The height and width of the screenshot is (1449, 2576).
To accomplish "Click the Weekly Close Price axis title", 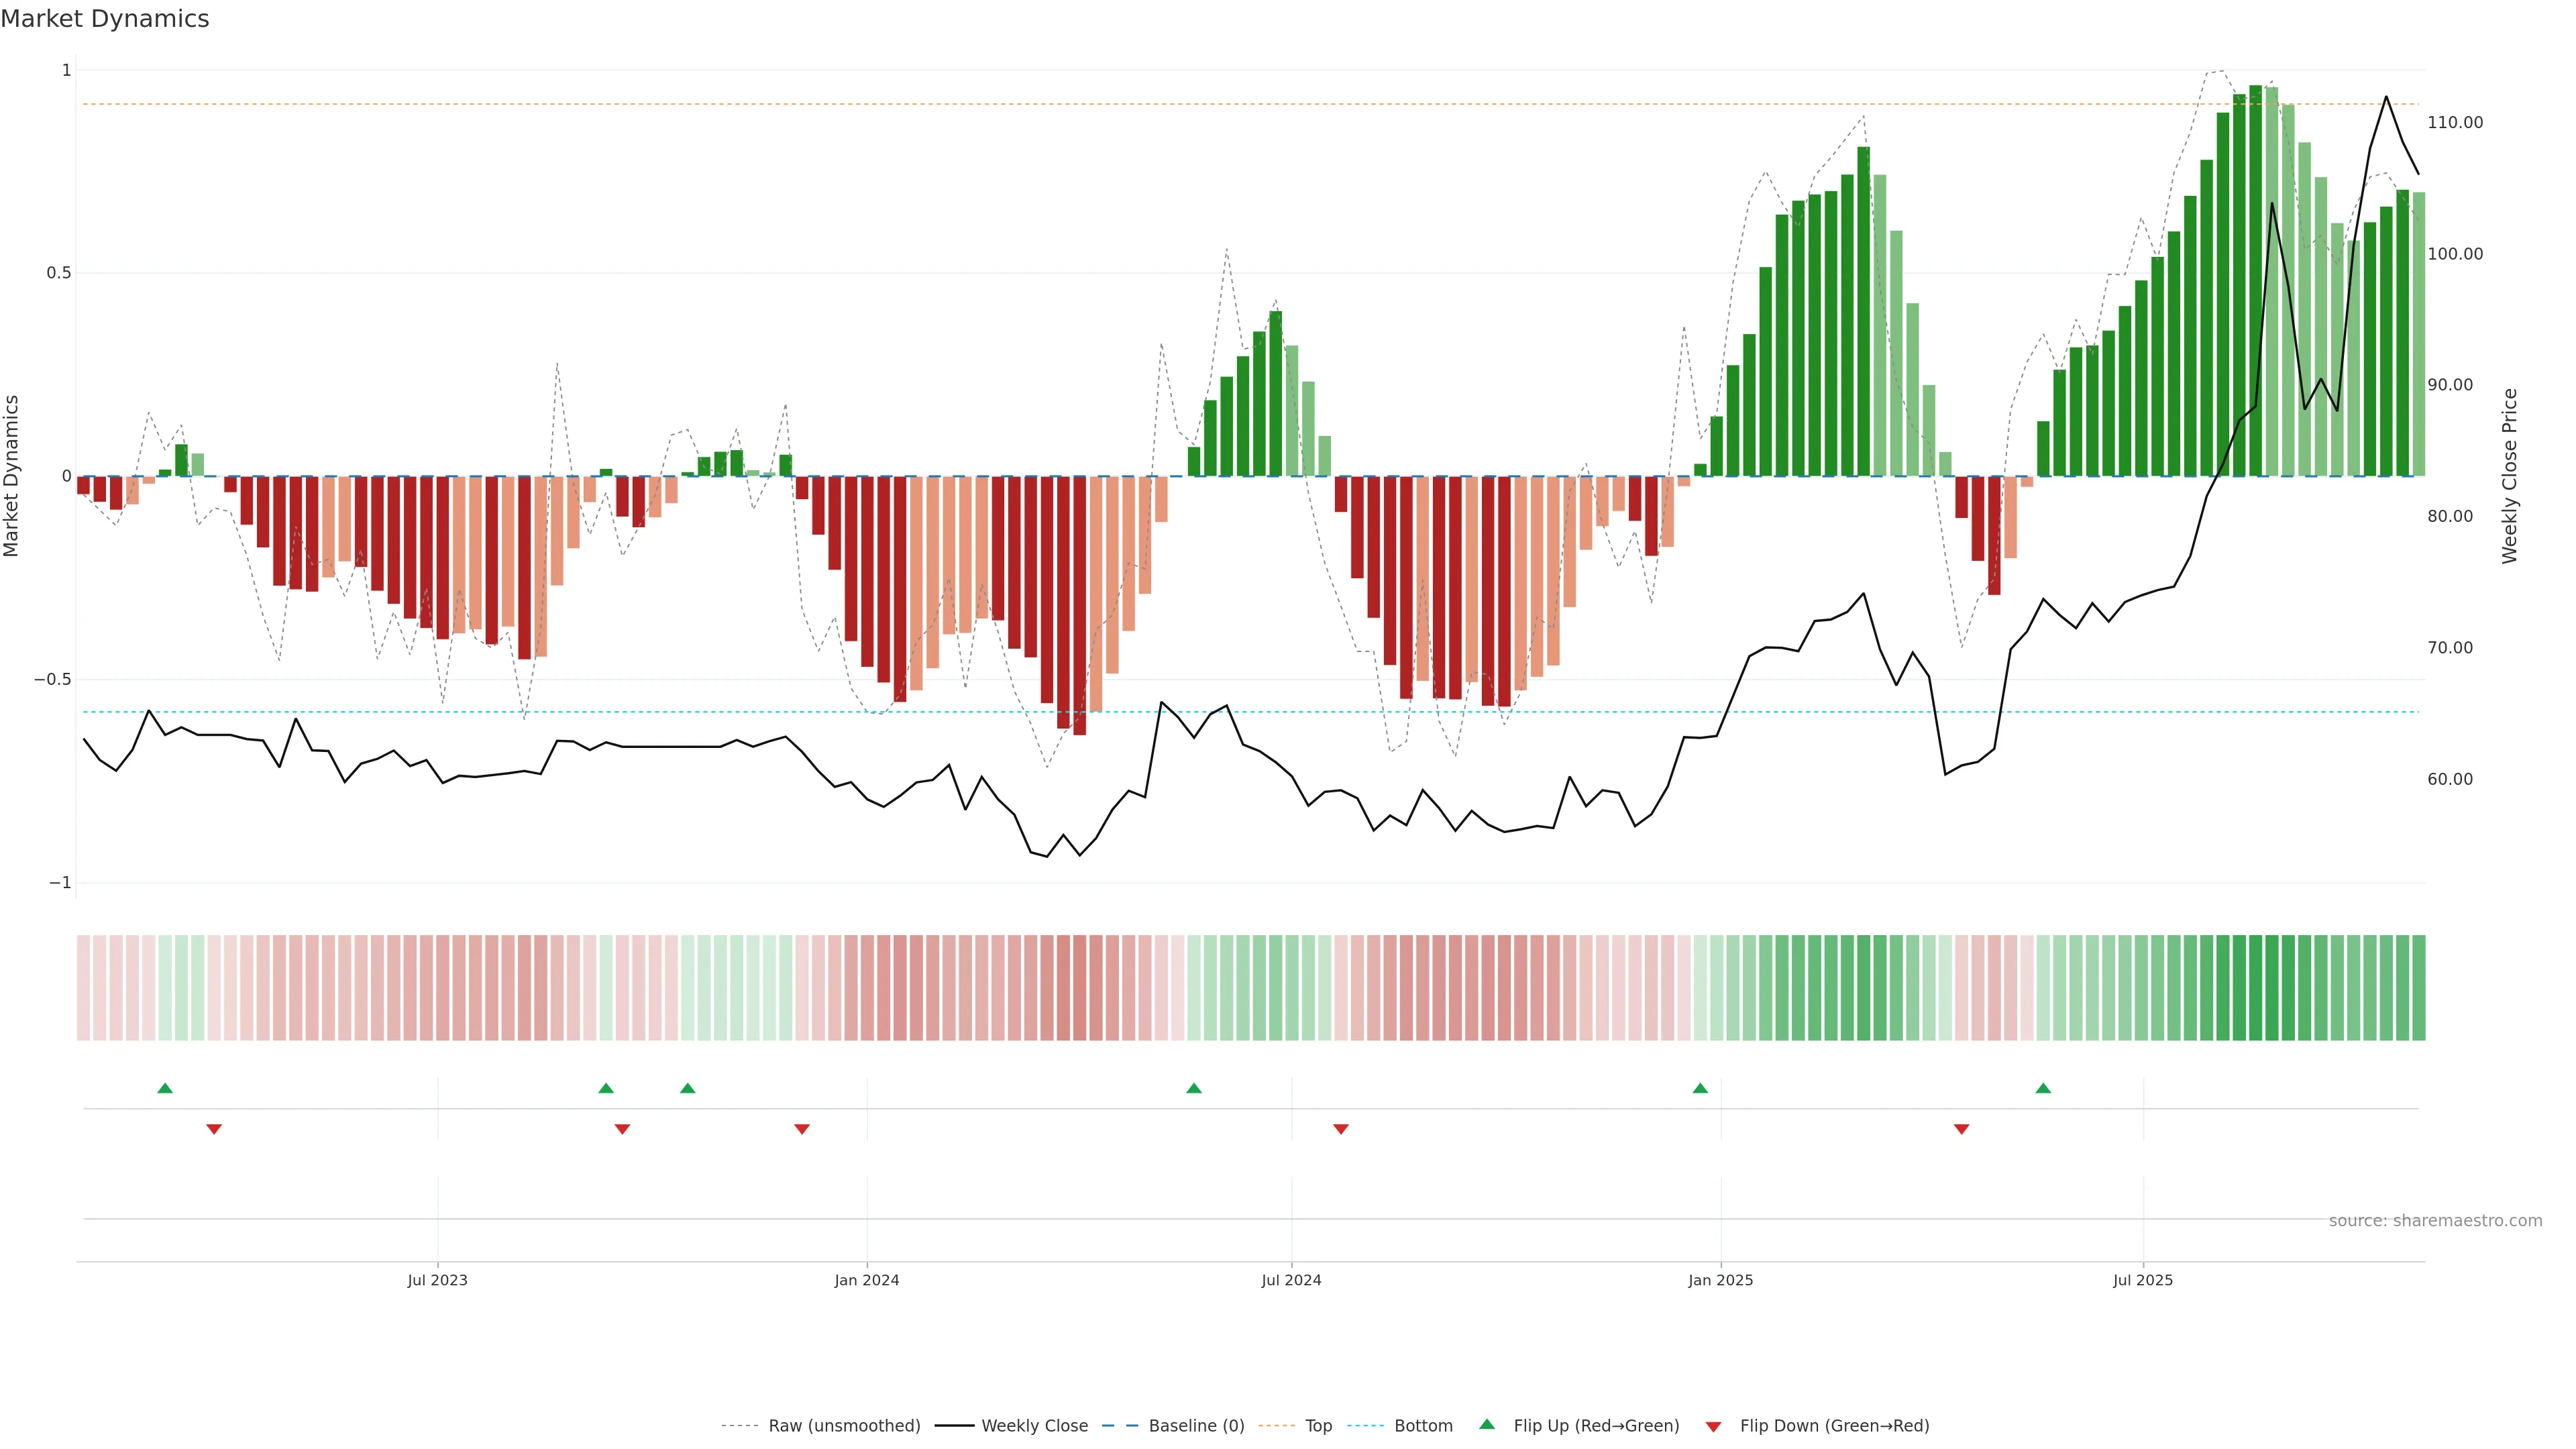I will (2509, 476).
